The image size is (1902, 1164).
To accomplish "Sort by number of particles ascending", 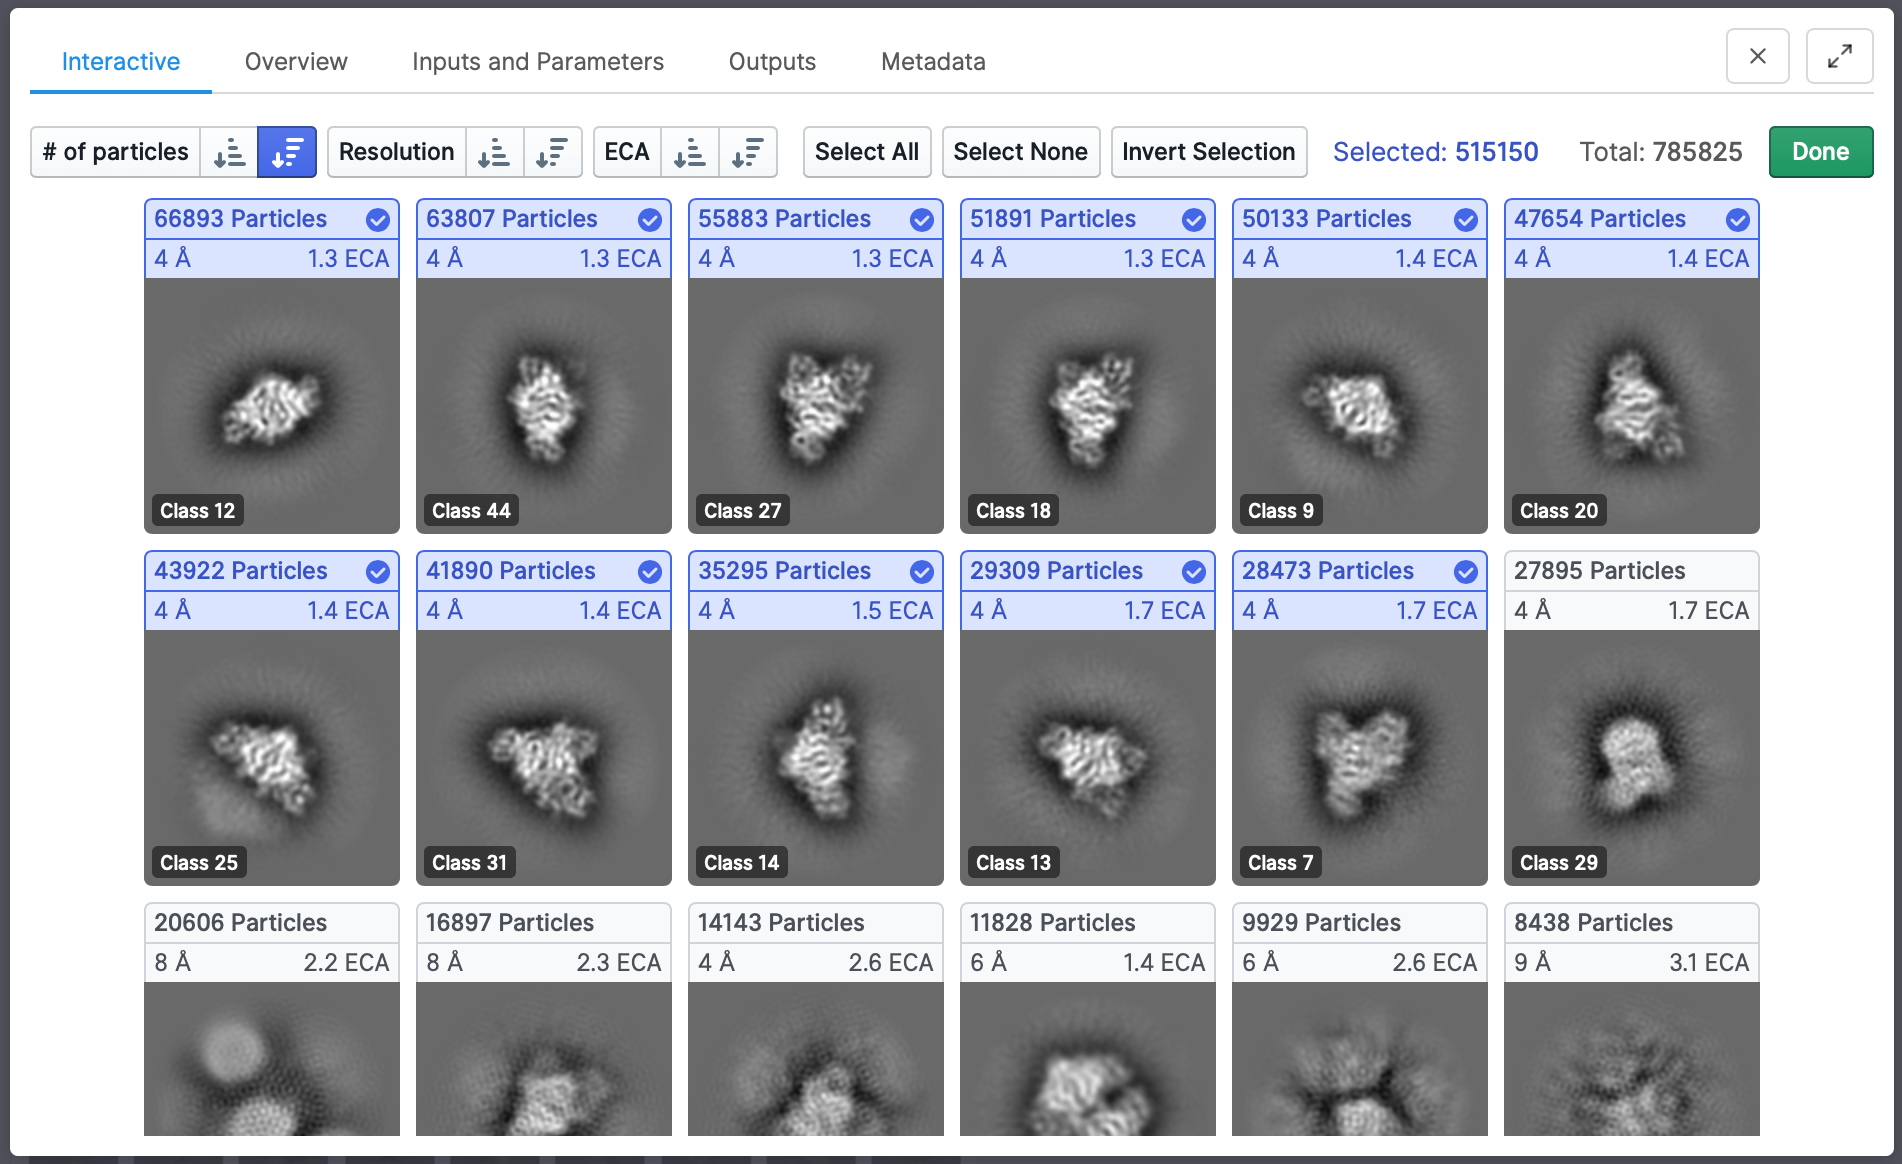I will click(x=230, y=152).
